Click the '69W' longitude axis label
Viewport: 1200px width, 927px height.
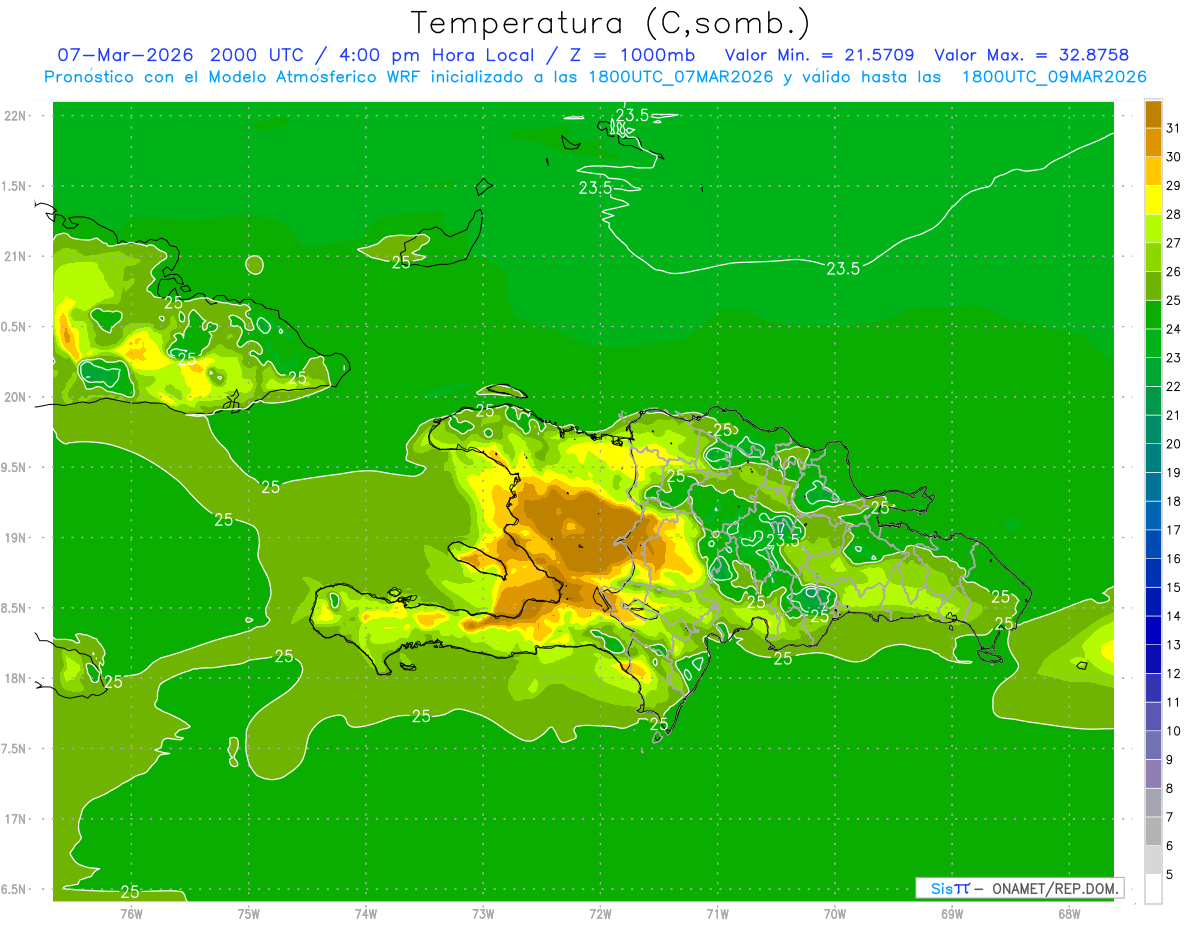coord(951,913)
